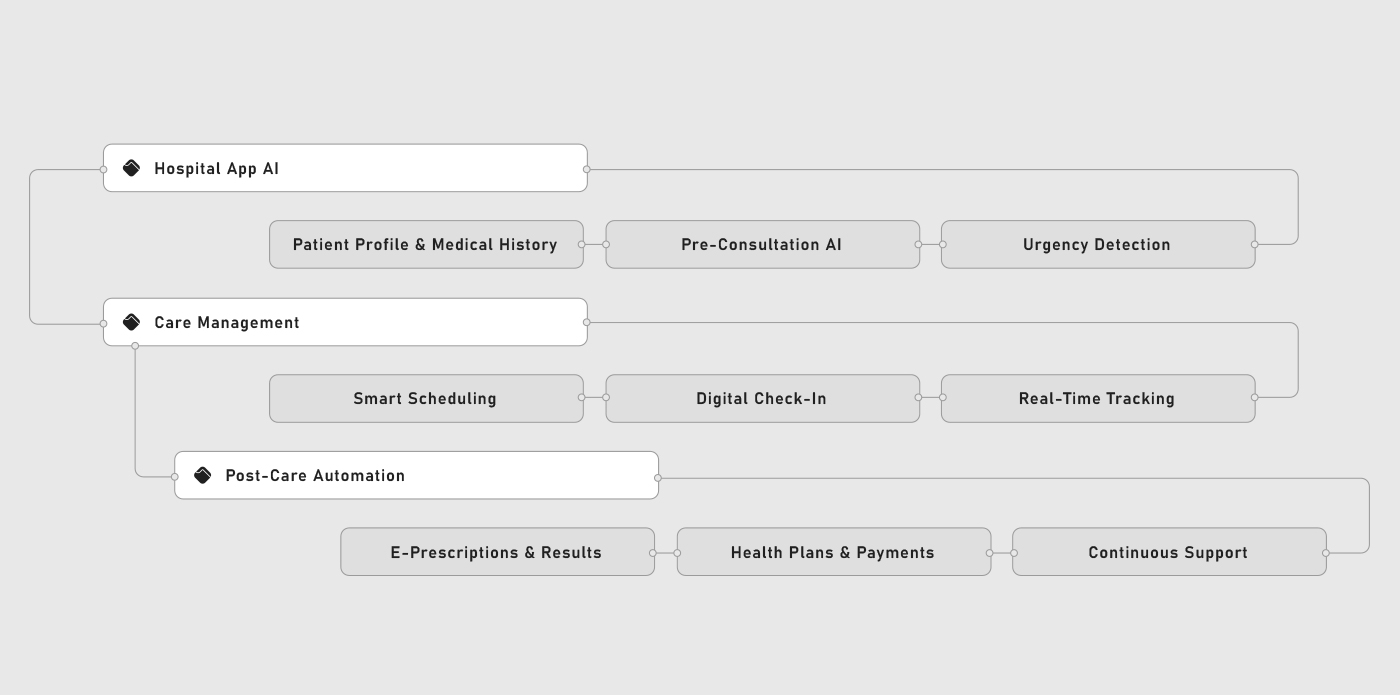
Task: Click right connector dot of Continuous Support
Action: [x=1326, y=552]
